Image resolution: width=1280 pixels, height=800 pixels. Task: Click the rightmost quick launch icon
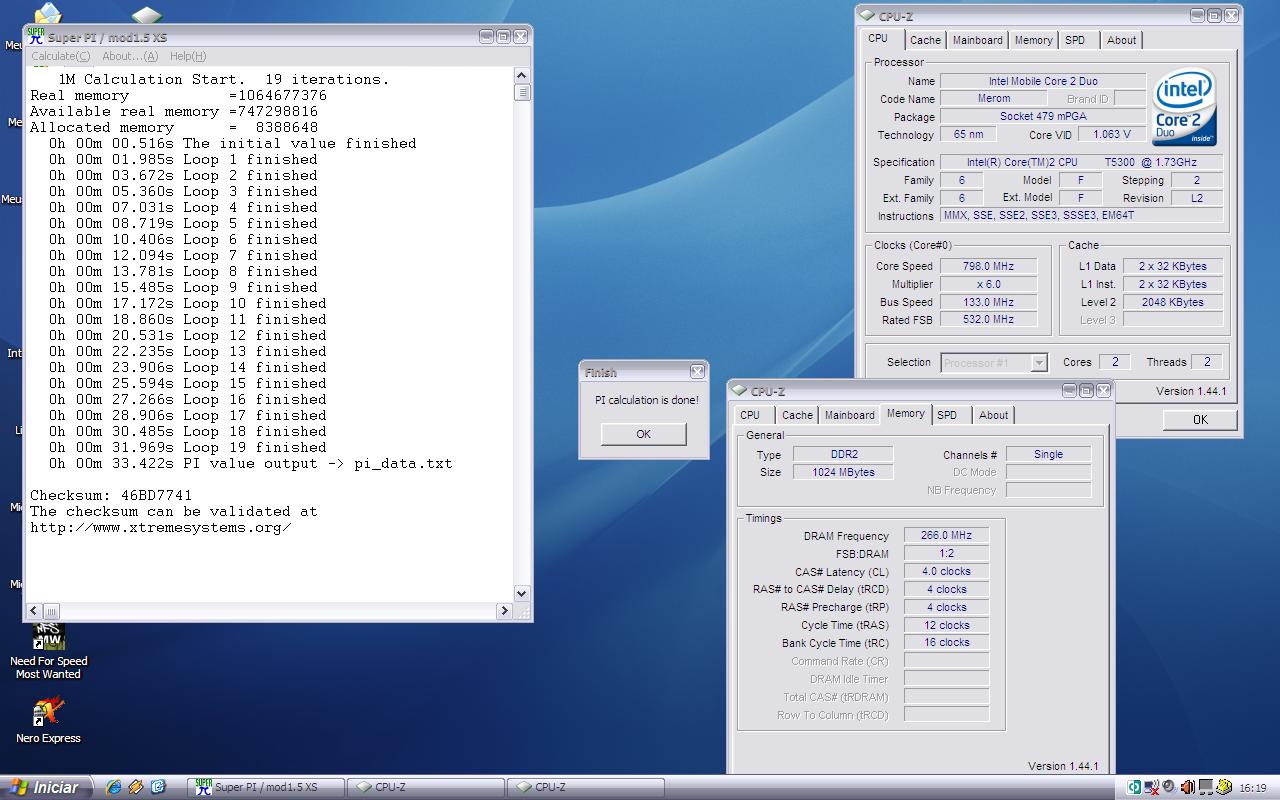point(158,787)
